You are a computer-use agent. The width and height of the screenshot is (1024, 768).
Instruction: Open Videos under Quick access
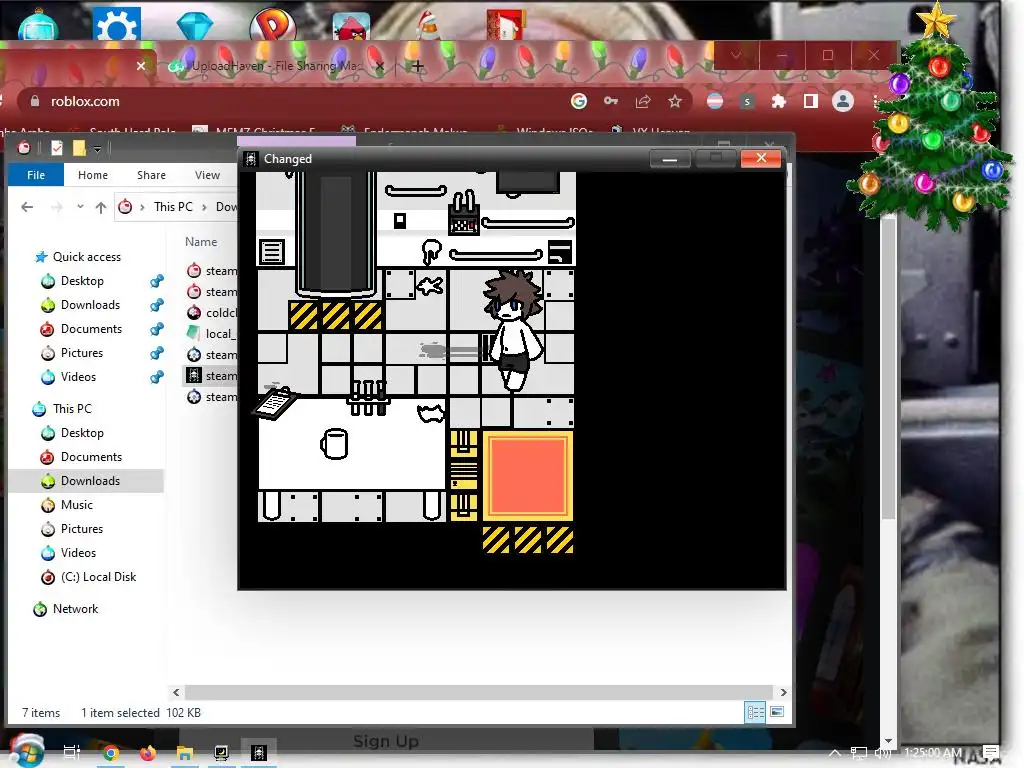[78, 377]
